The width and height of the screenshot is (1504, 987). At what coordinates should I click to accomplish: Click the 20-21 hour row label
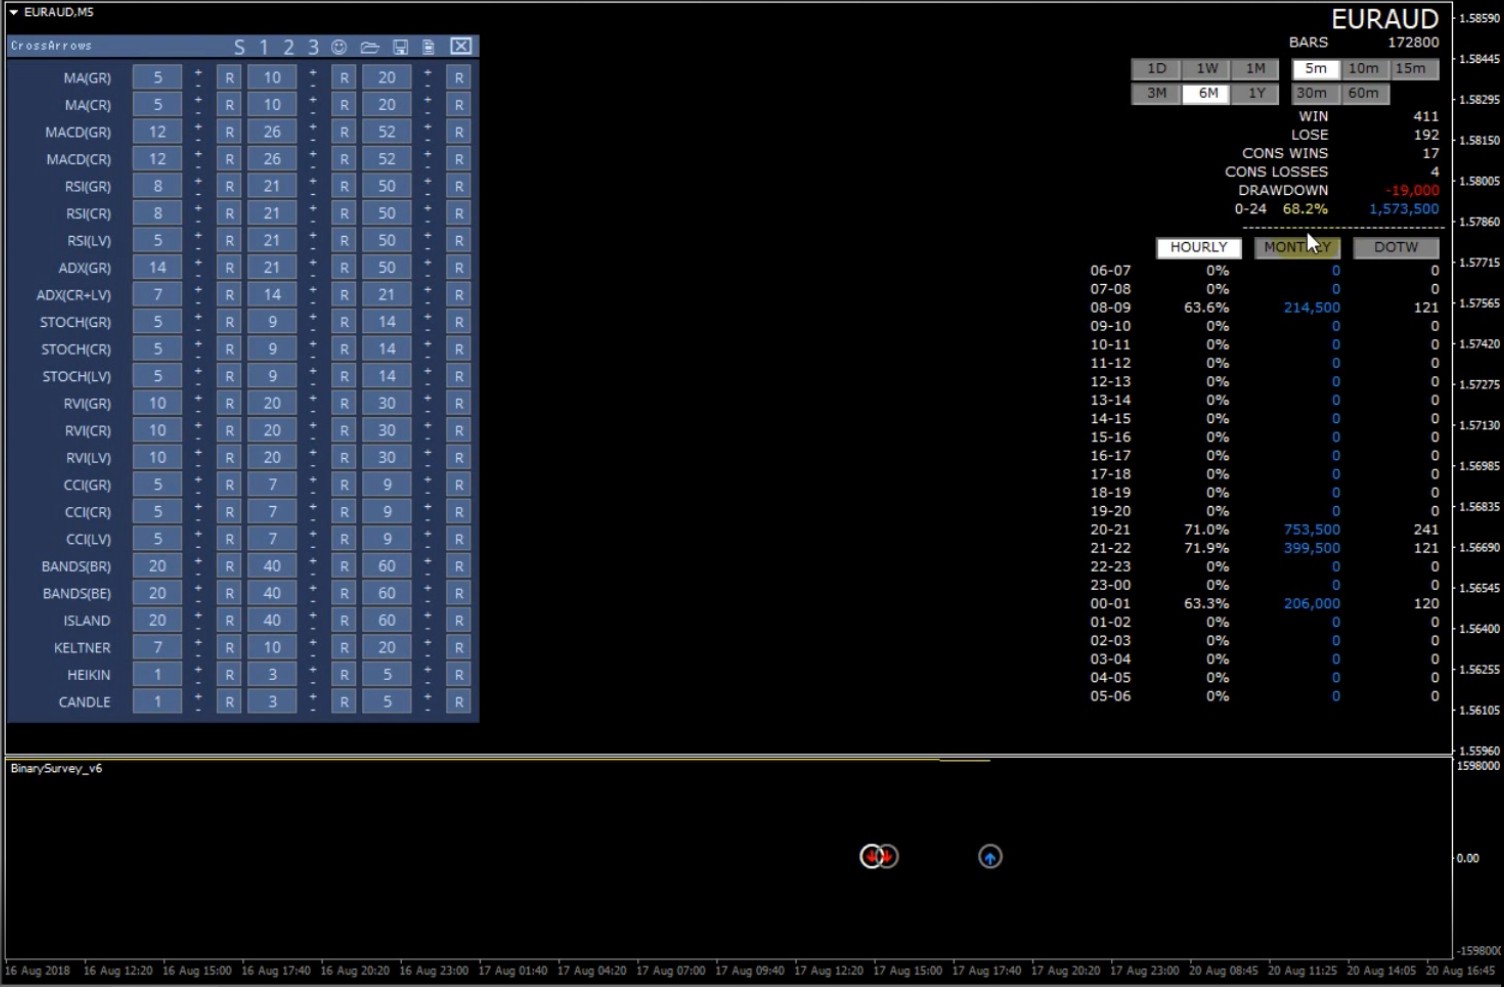click(x=1110, y=530)
